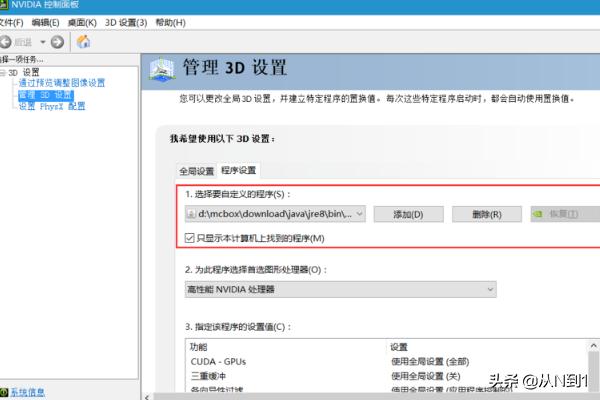Select 设置 PhysX 配置 in the tree
Screen dimensions: 600x400
coord(52,106)
